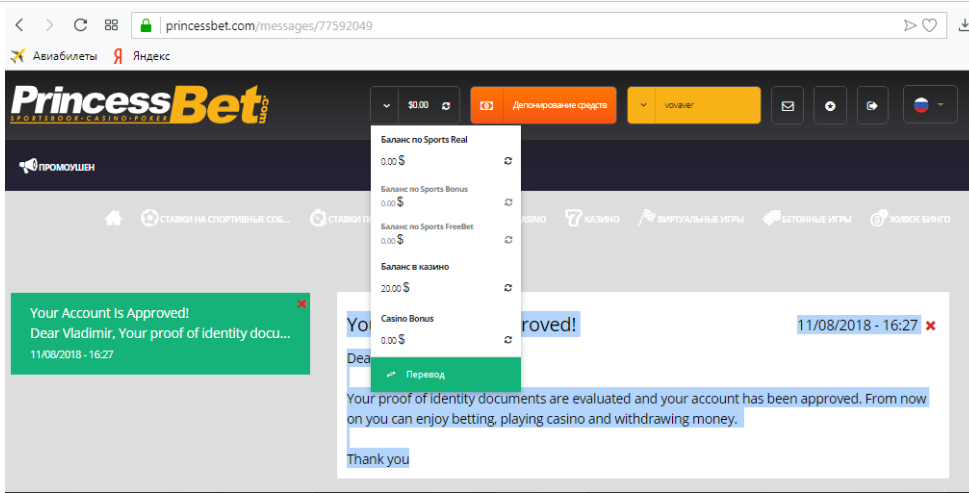Refresh the Sports FreeBet balance
This screenshot has width=969, height=493.
(508, 240)
